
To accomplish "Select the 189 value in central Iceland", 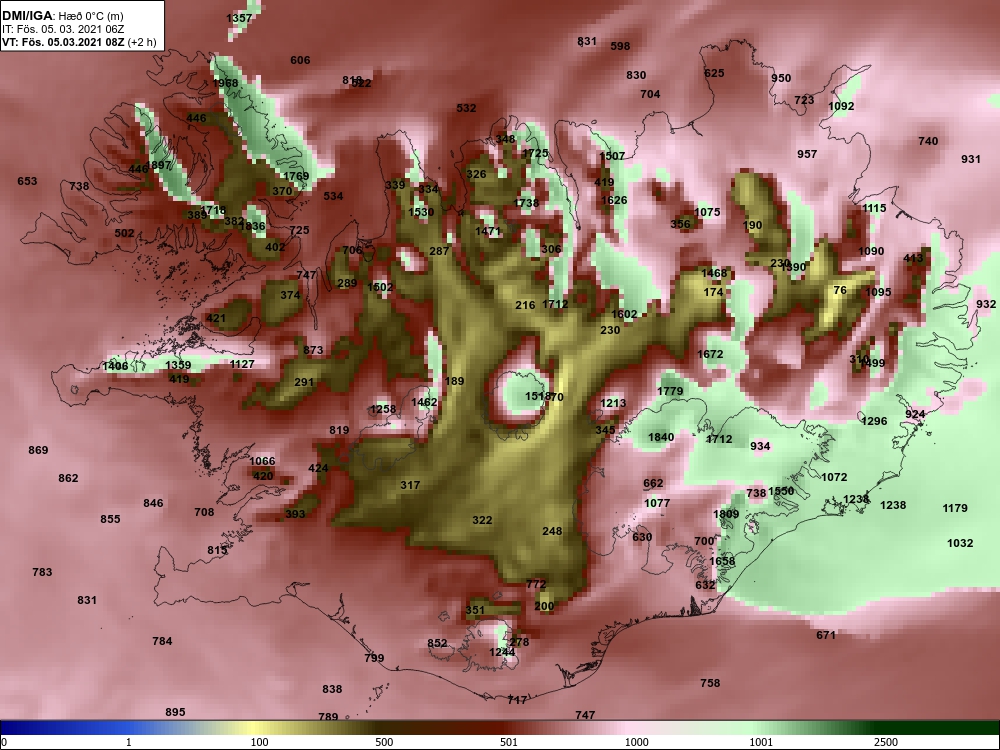I will click(455, 381).
